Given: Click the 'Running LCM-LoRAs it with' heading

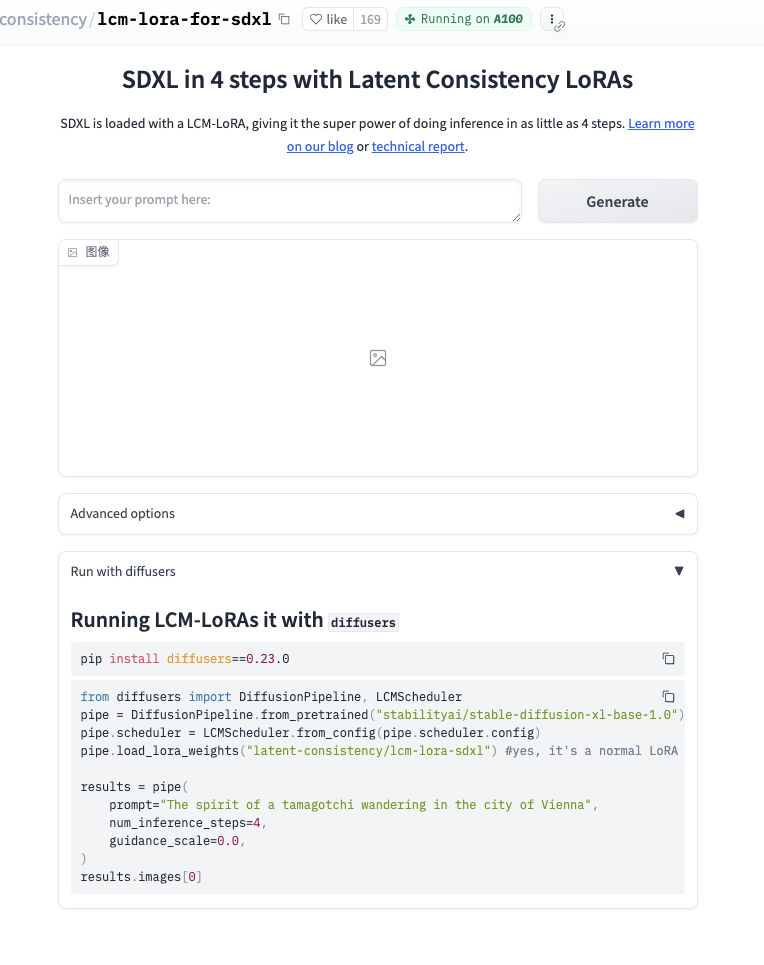Looking at the screenshot, I should point(235,620).
